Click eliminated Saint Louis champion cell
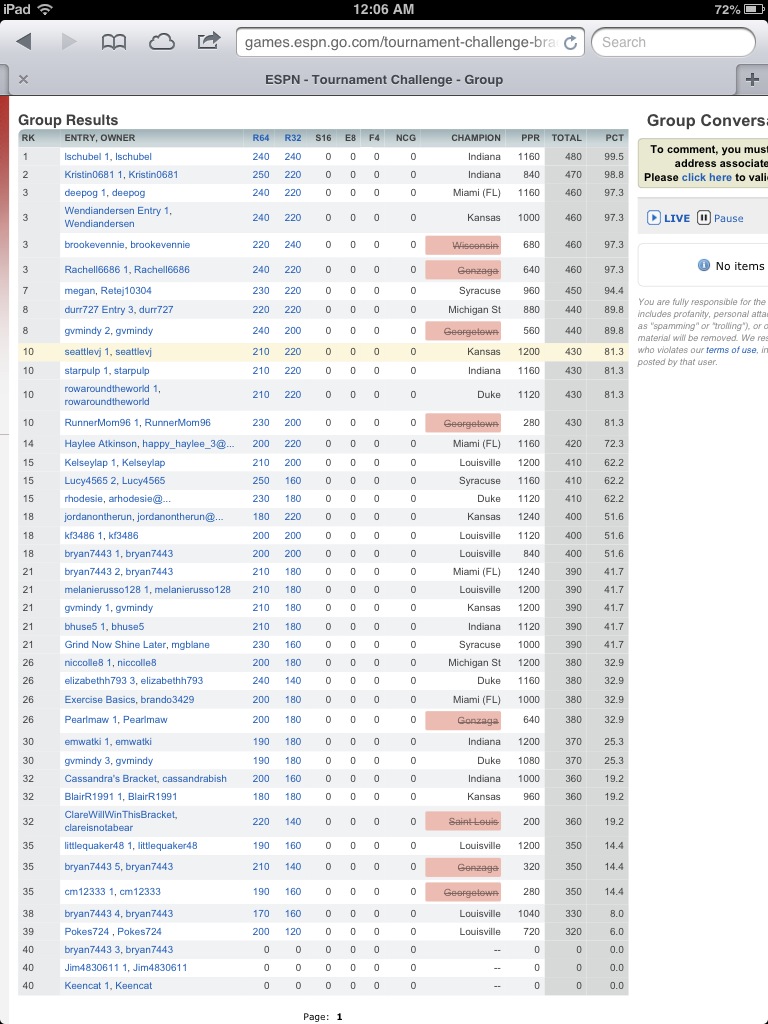The image size is (768, 1024). (463, 822)
